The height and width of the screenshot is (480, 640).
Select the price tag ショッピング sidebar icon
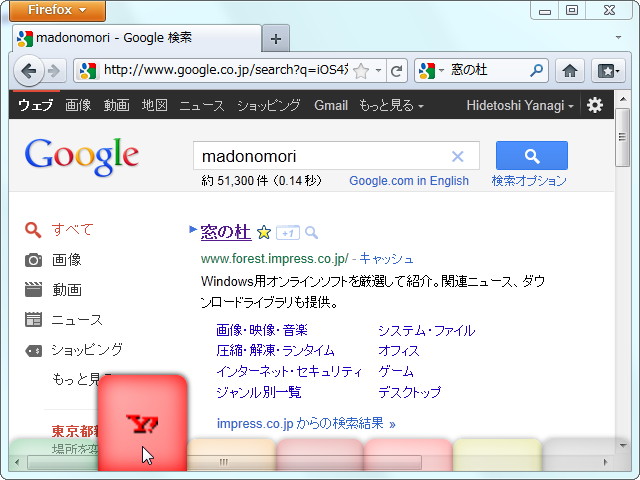tap(33, 350)
